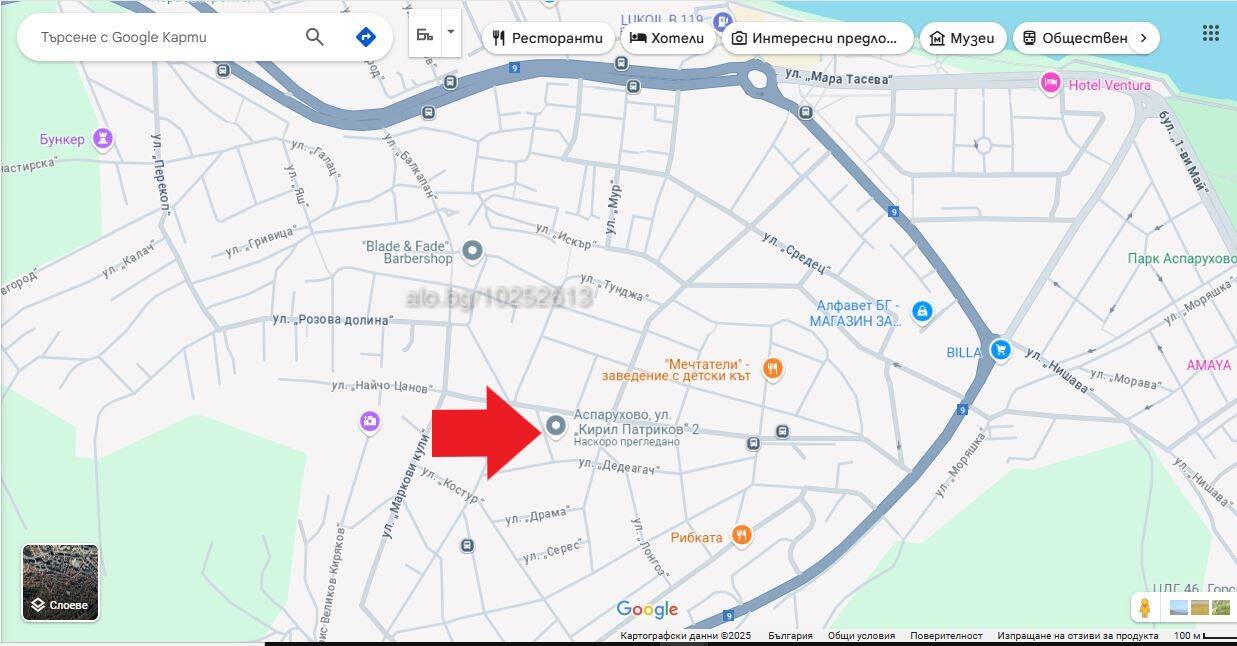
Task: Click the Google logo on the map
Action: 647,609
